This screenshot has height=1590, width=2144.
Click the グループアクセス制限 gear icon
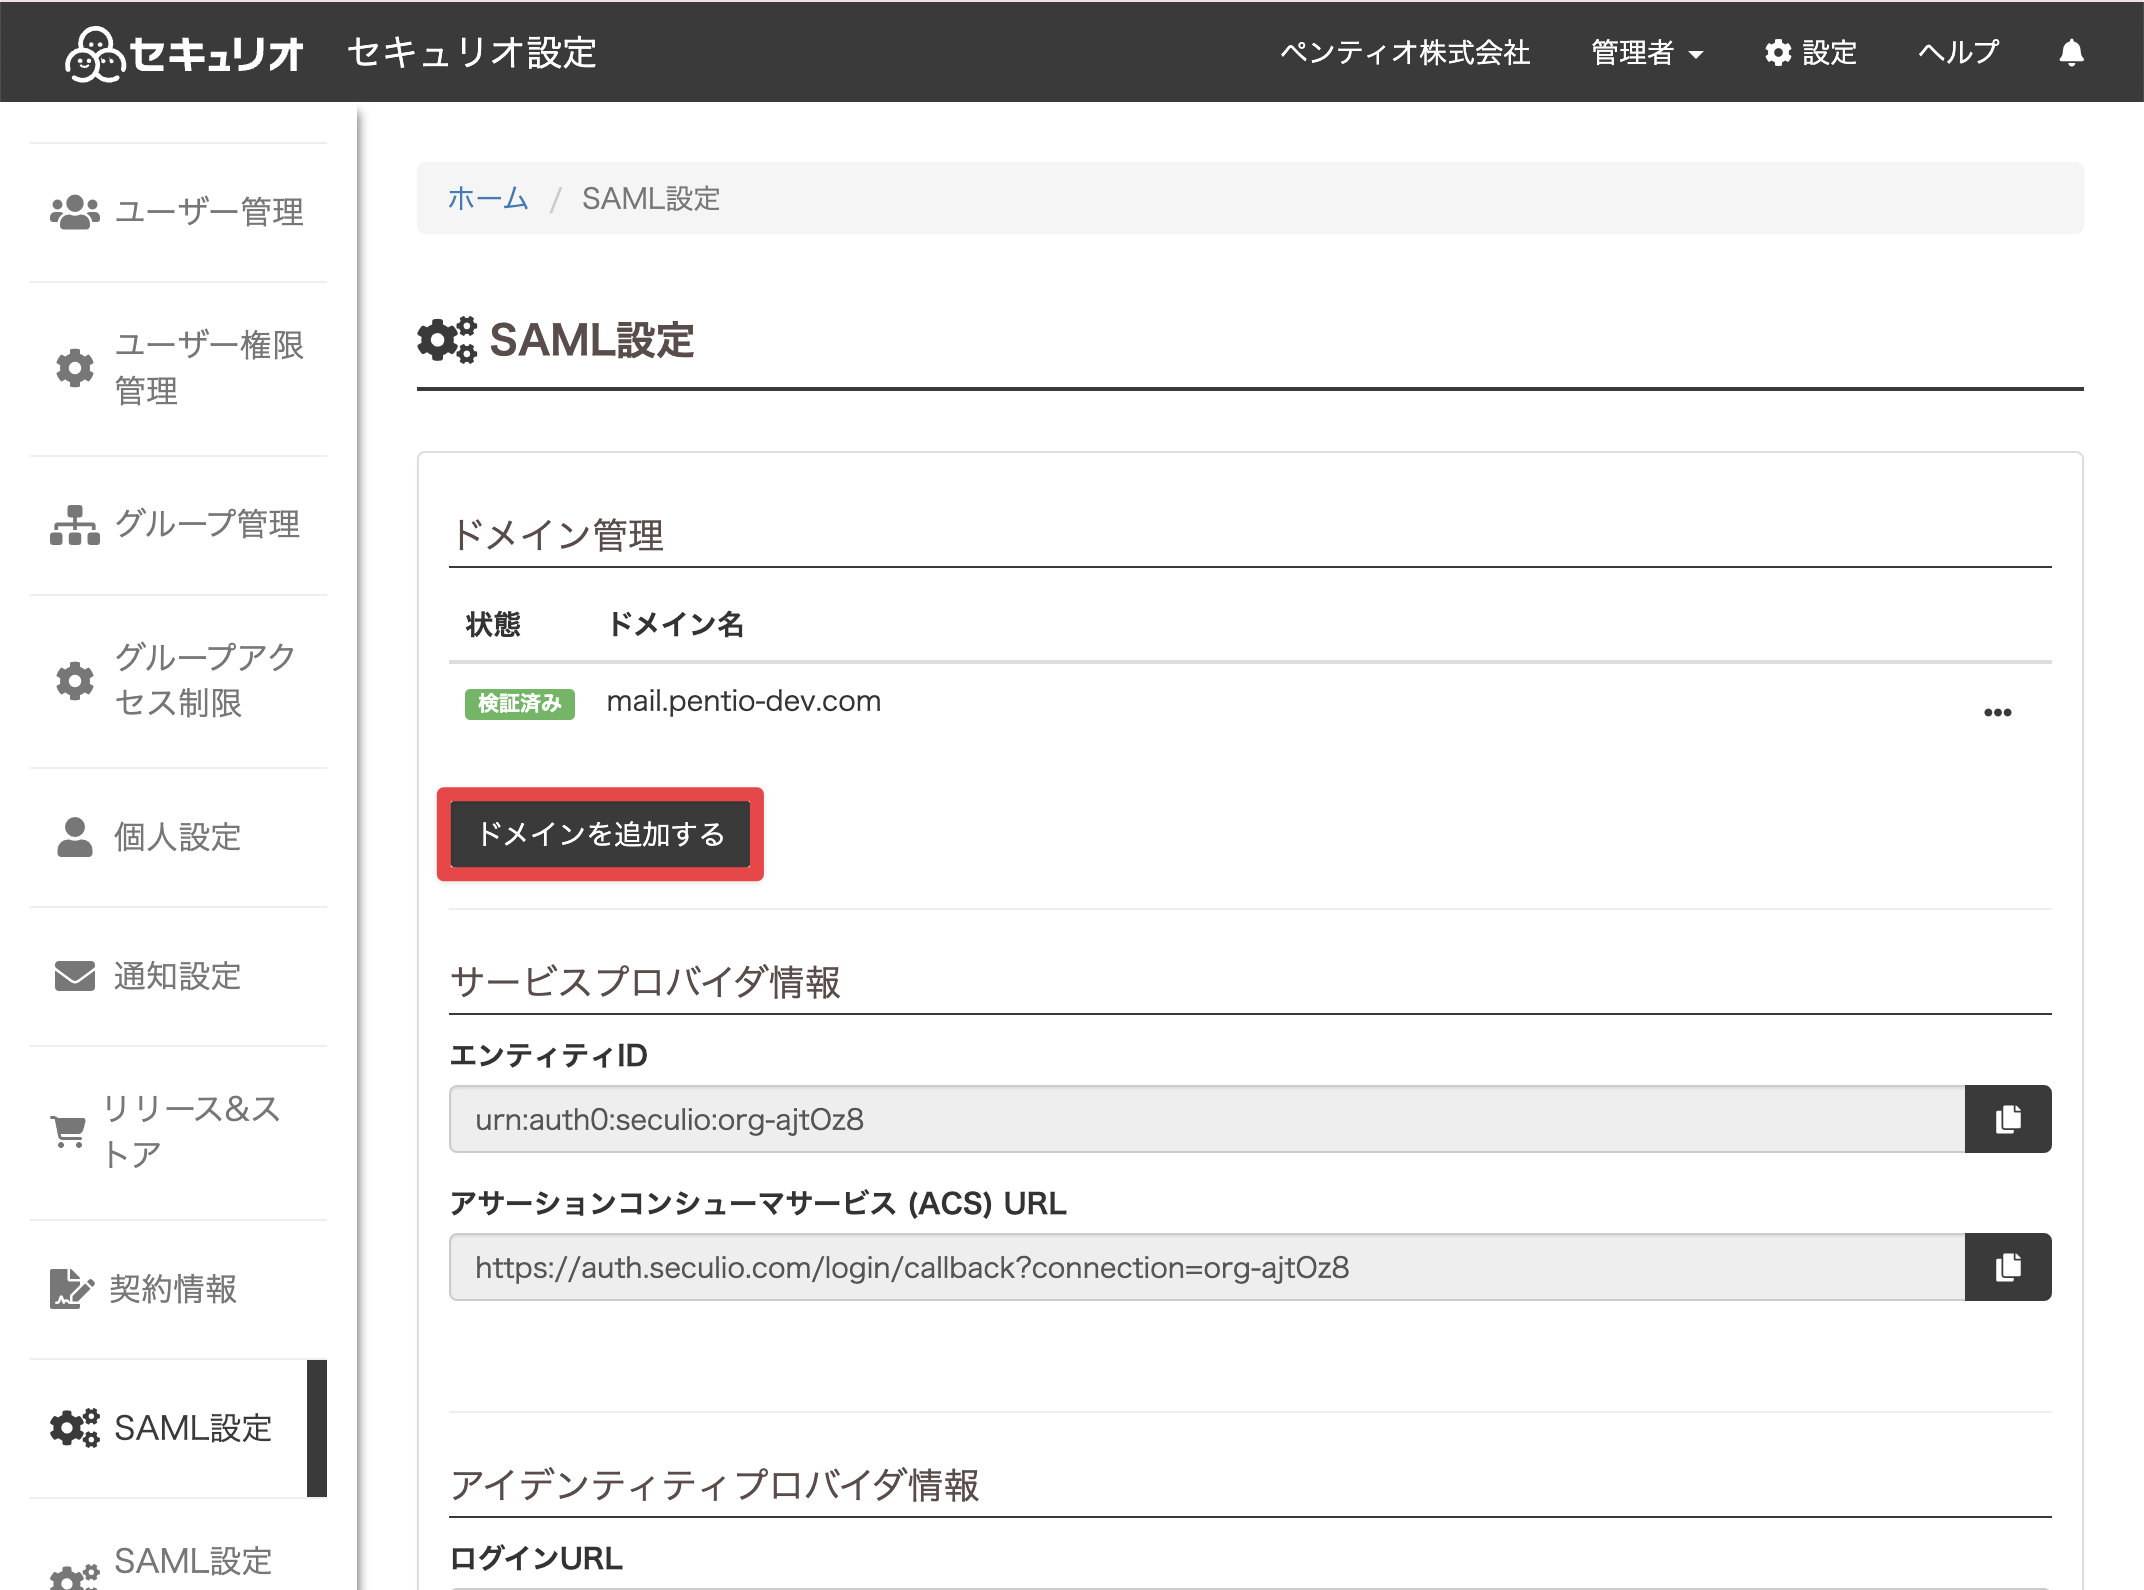click(75, 681)
